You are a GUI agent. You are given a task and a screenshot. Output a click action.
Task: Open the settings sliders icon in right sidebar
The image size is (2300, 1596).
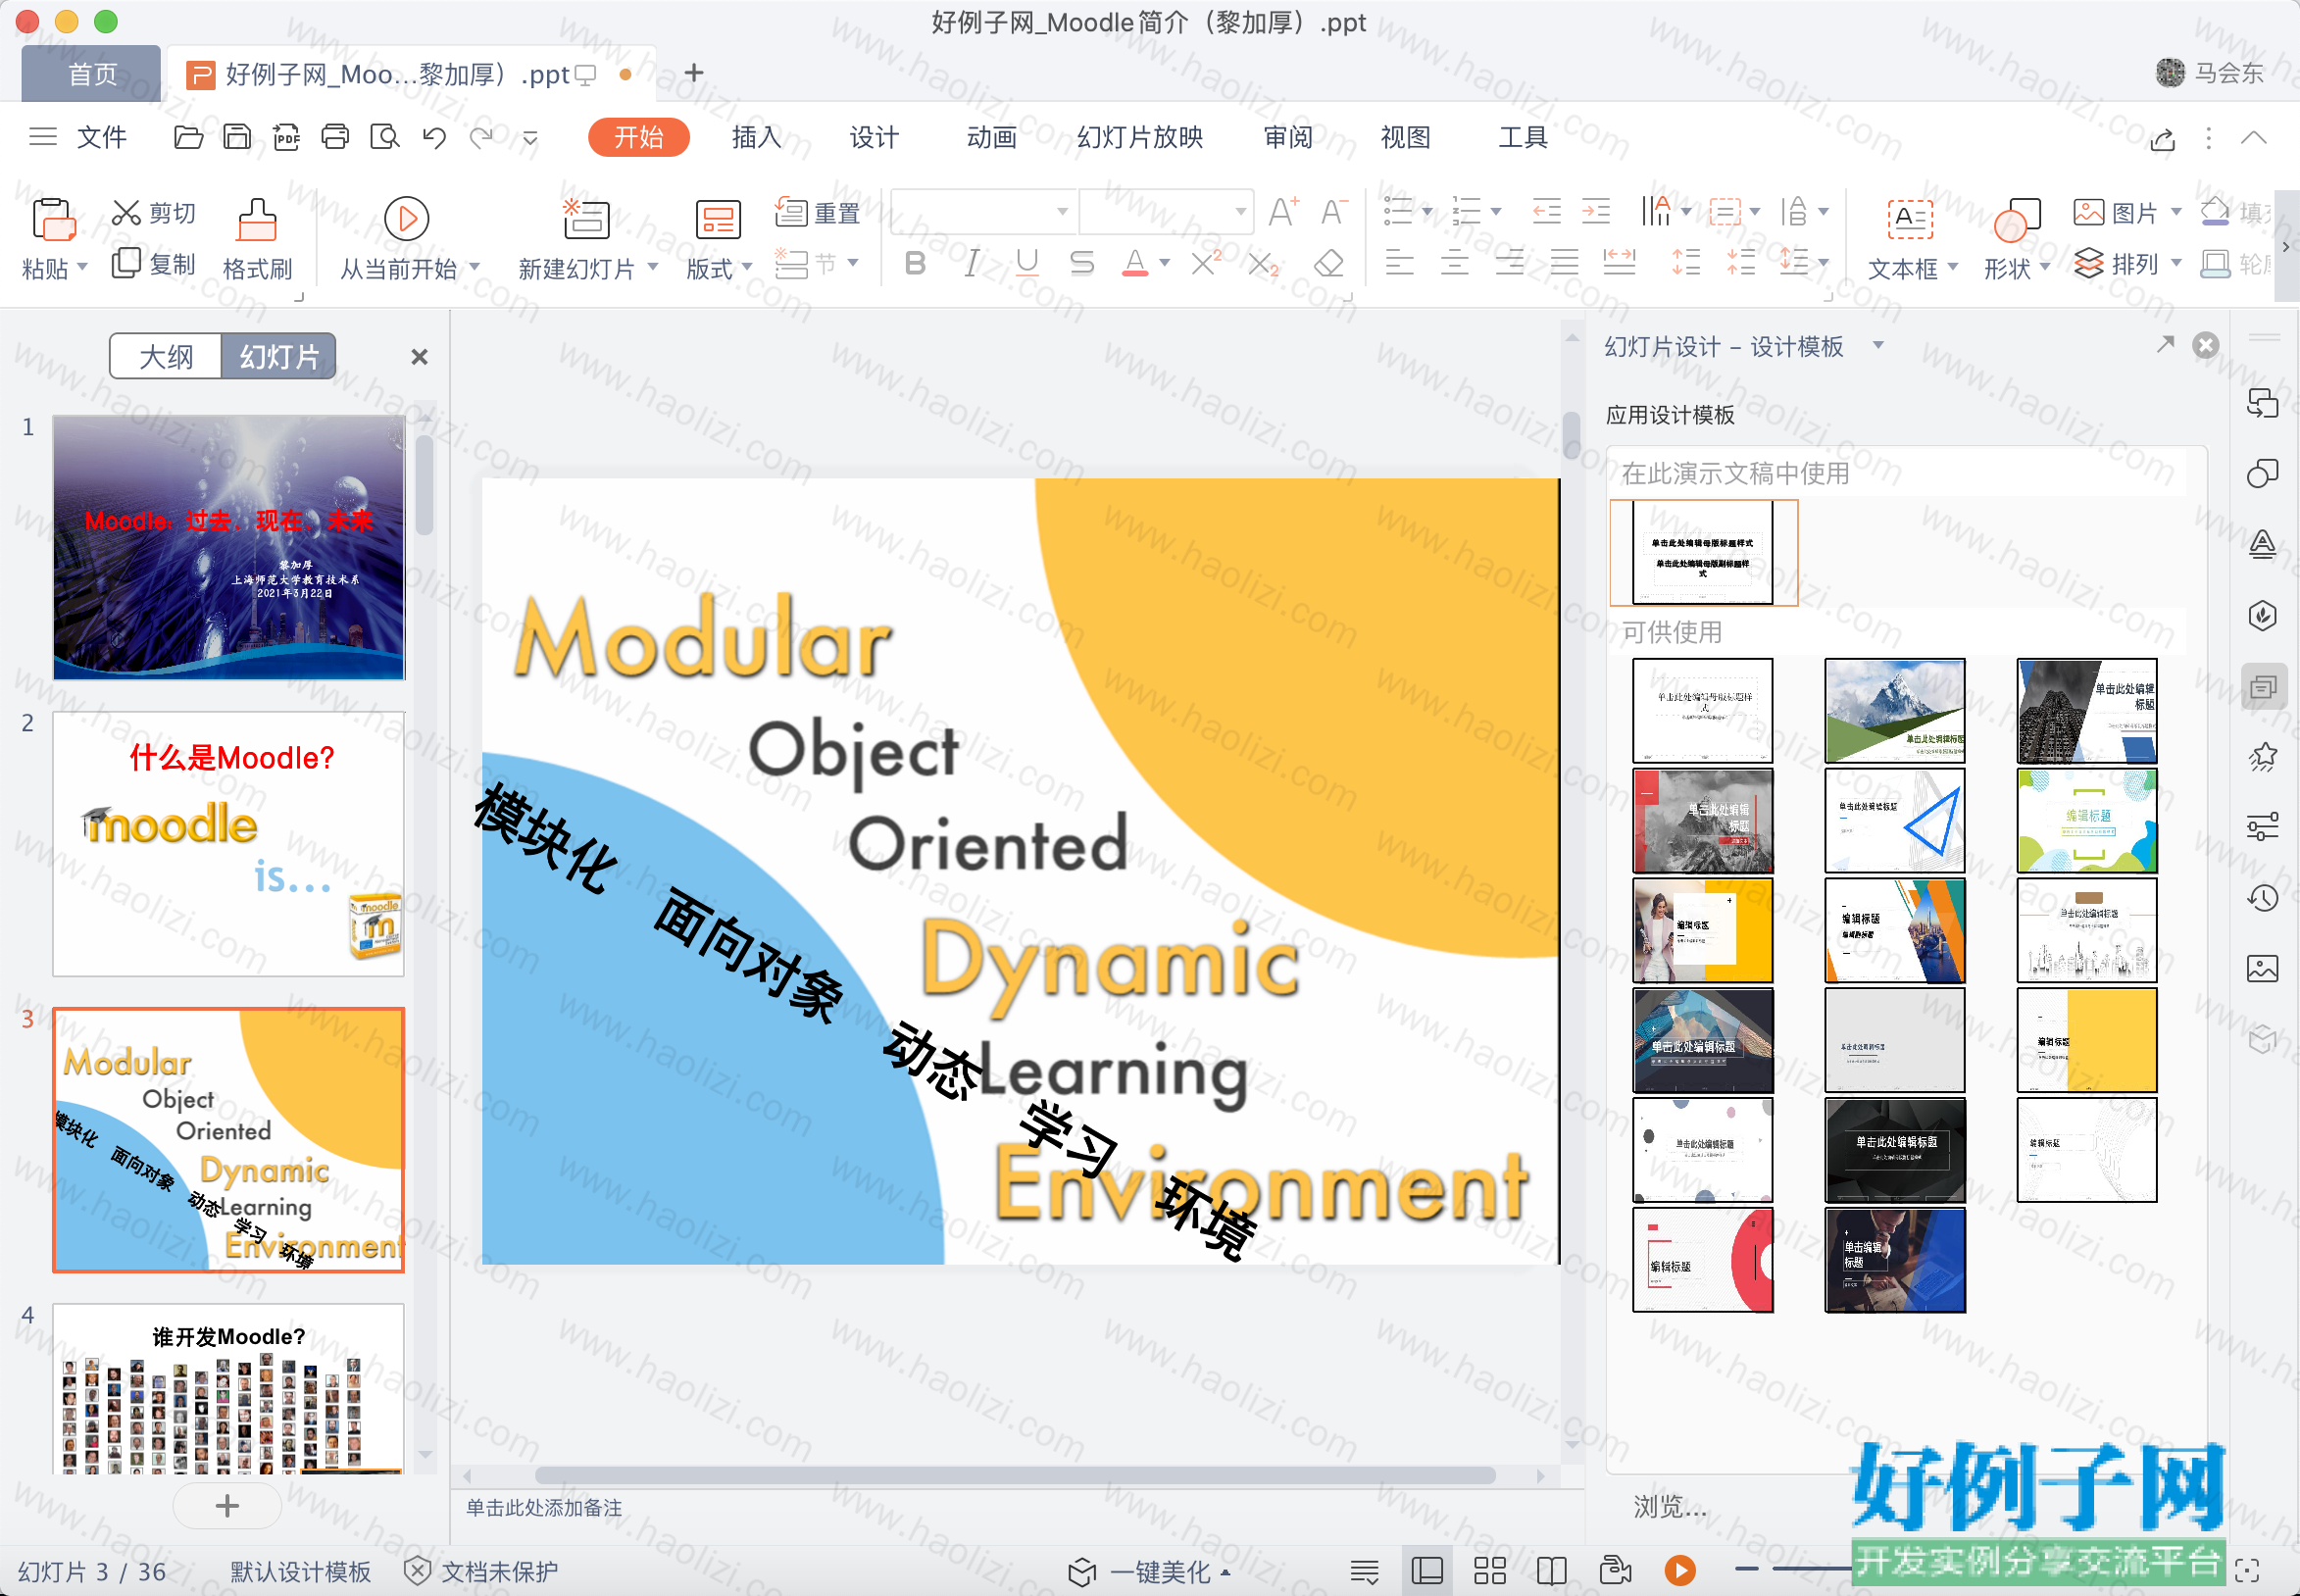[2263, 827]
